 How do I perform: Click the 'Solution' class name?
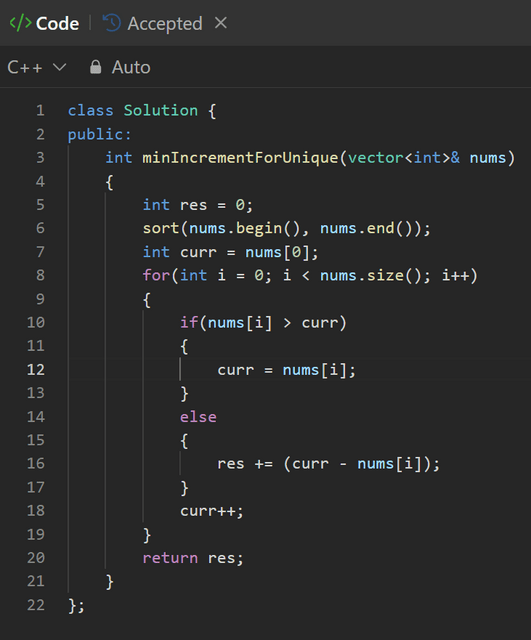[x=161, y=111]
